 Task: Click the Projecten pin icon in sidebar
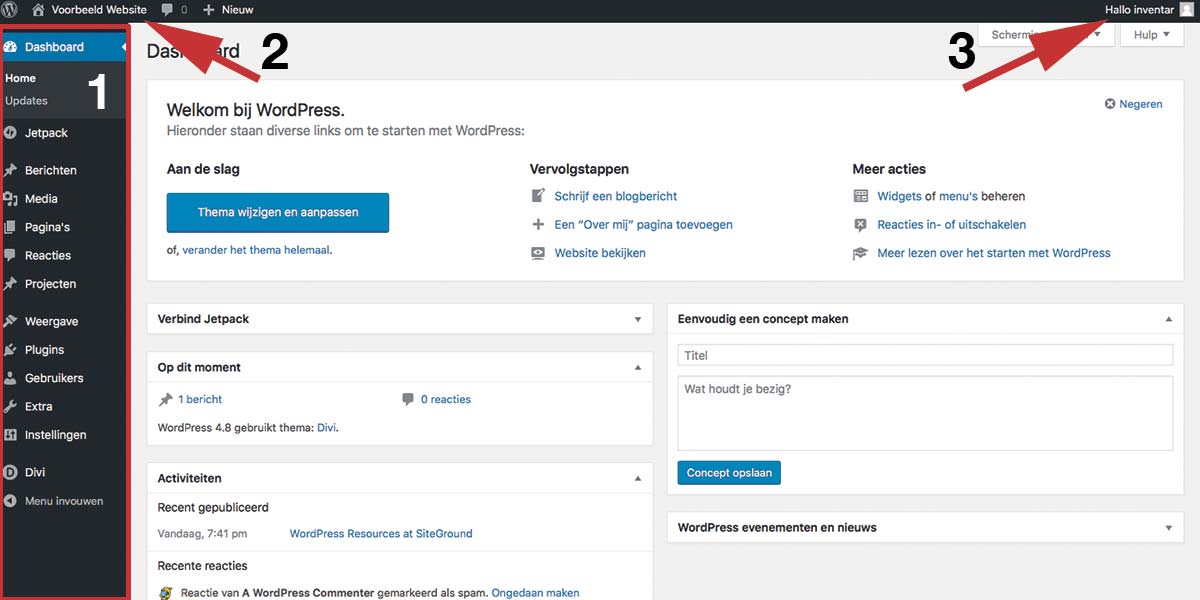coord(12,284)
